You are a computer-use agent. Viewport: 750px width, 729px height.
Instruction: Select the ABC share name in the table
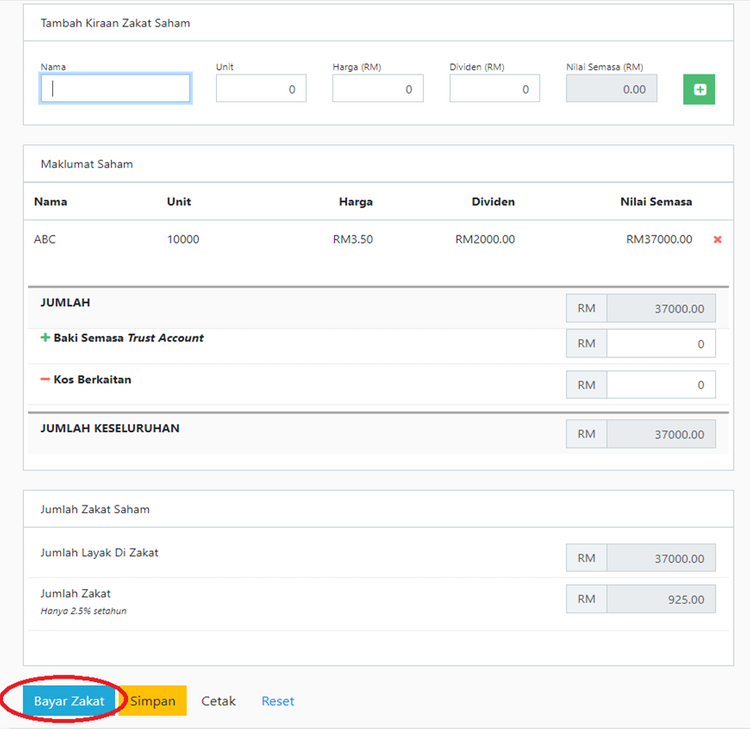[44, 239]
